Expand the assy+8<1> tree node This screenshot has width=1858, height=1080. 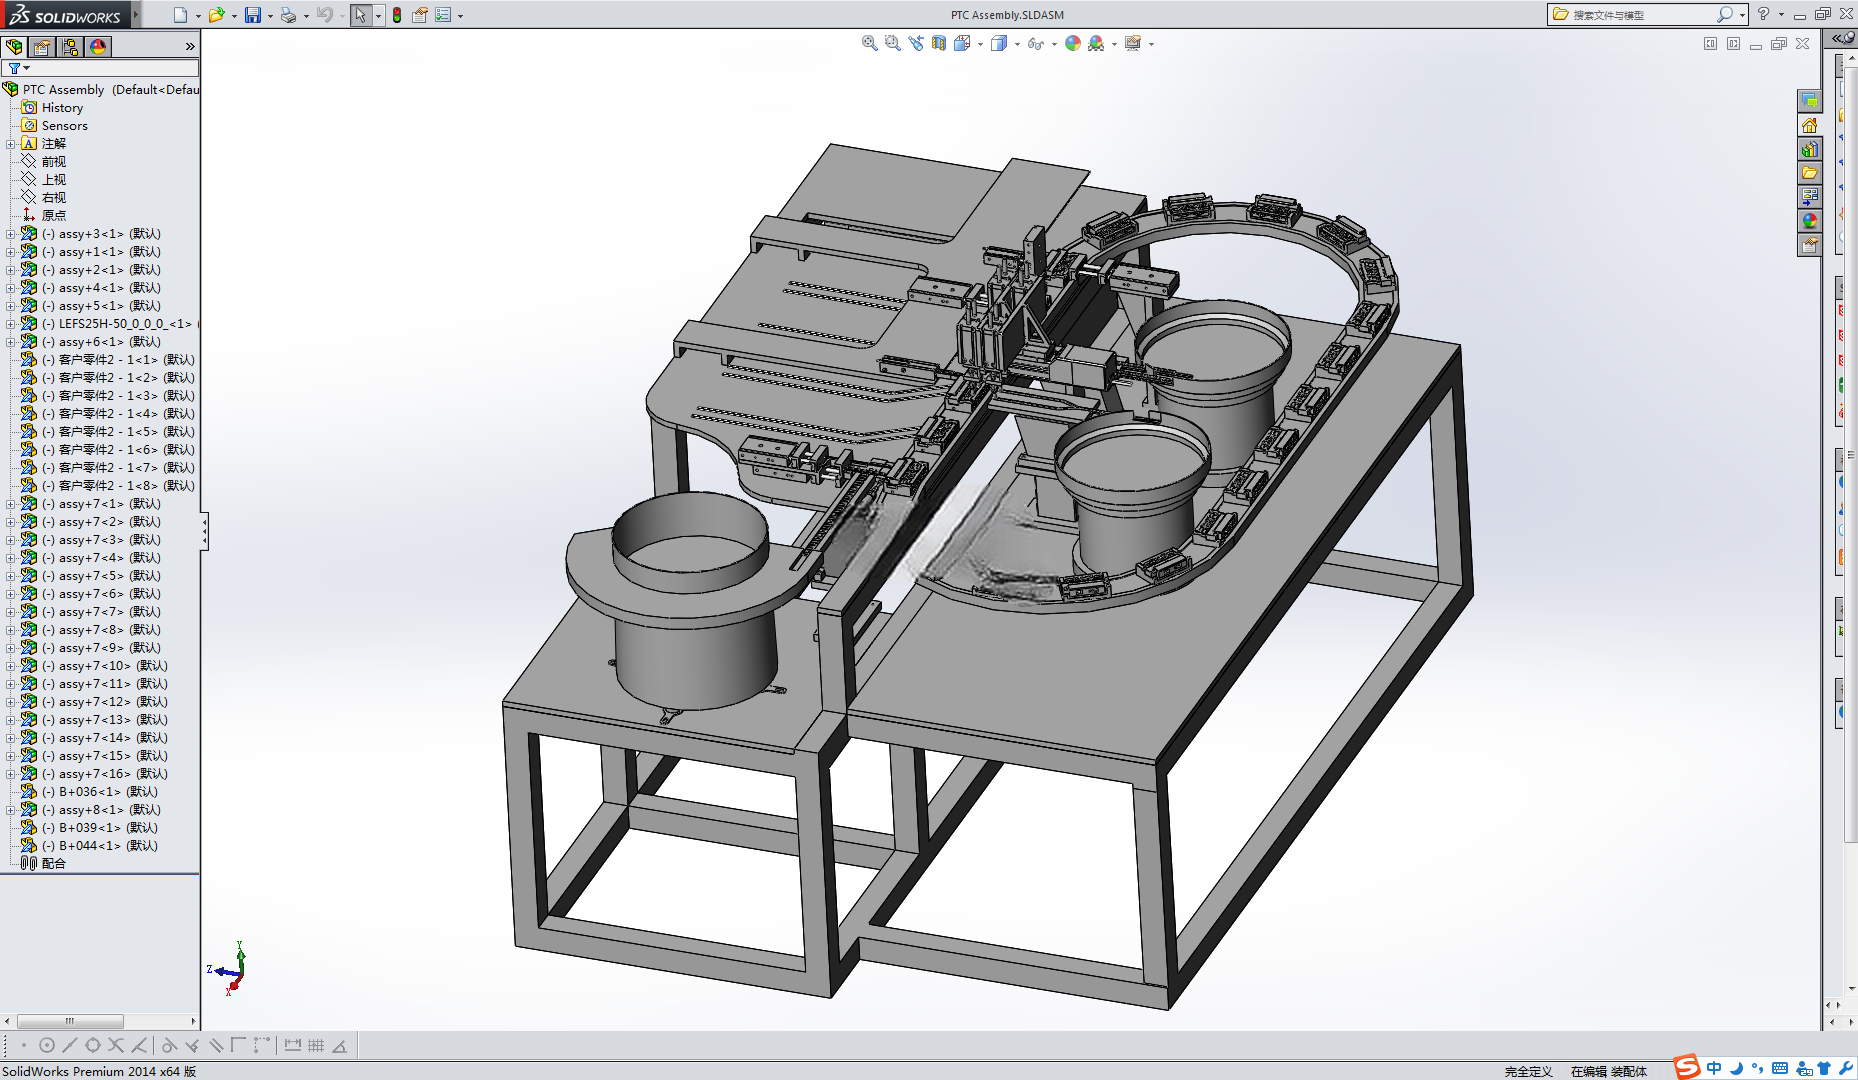11,810
